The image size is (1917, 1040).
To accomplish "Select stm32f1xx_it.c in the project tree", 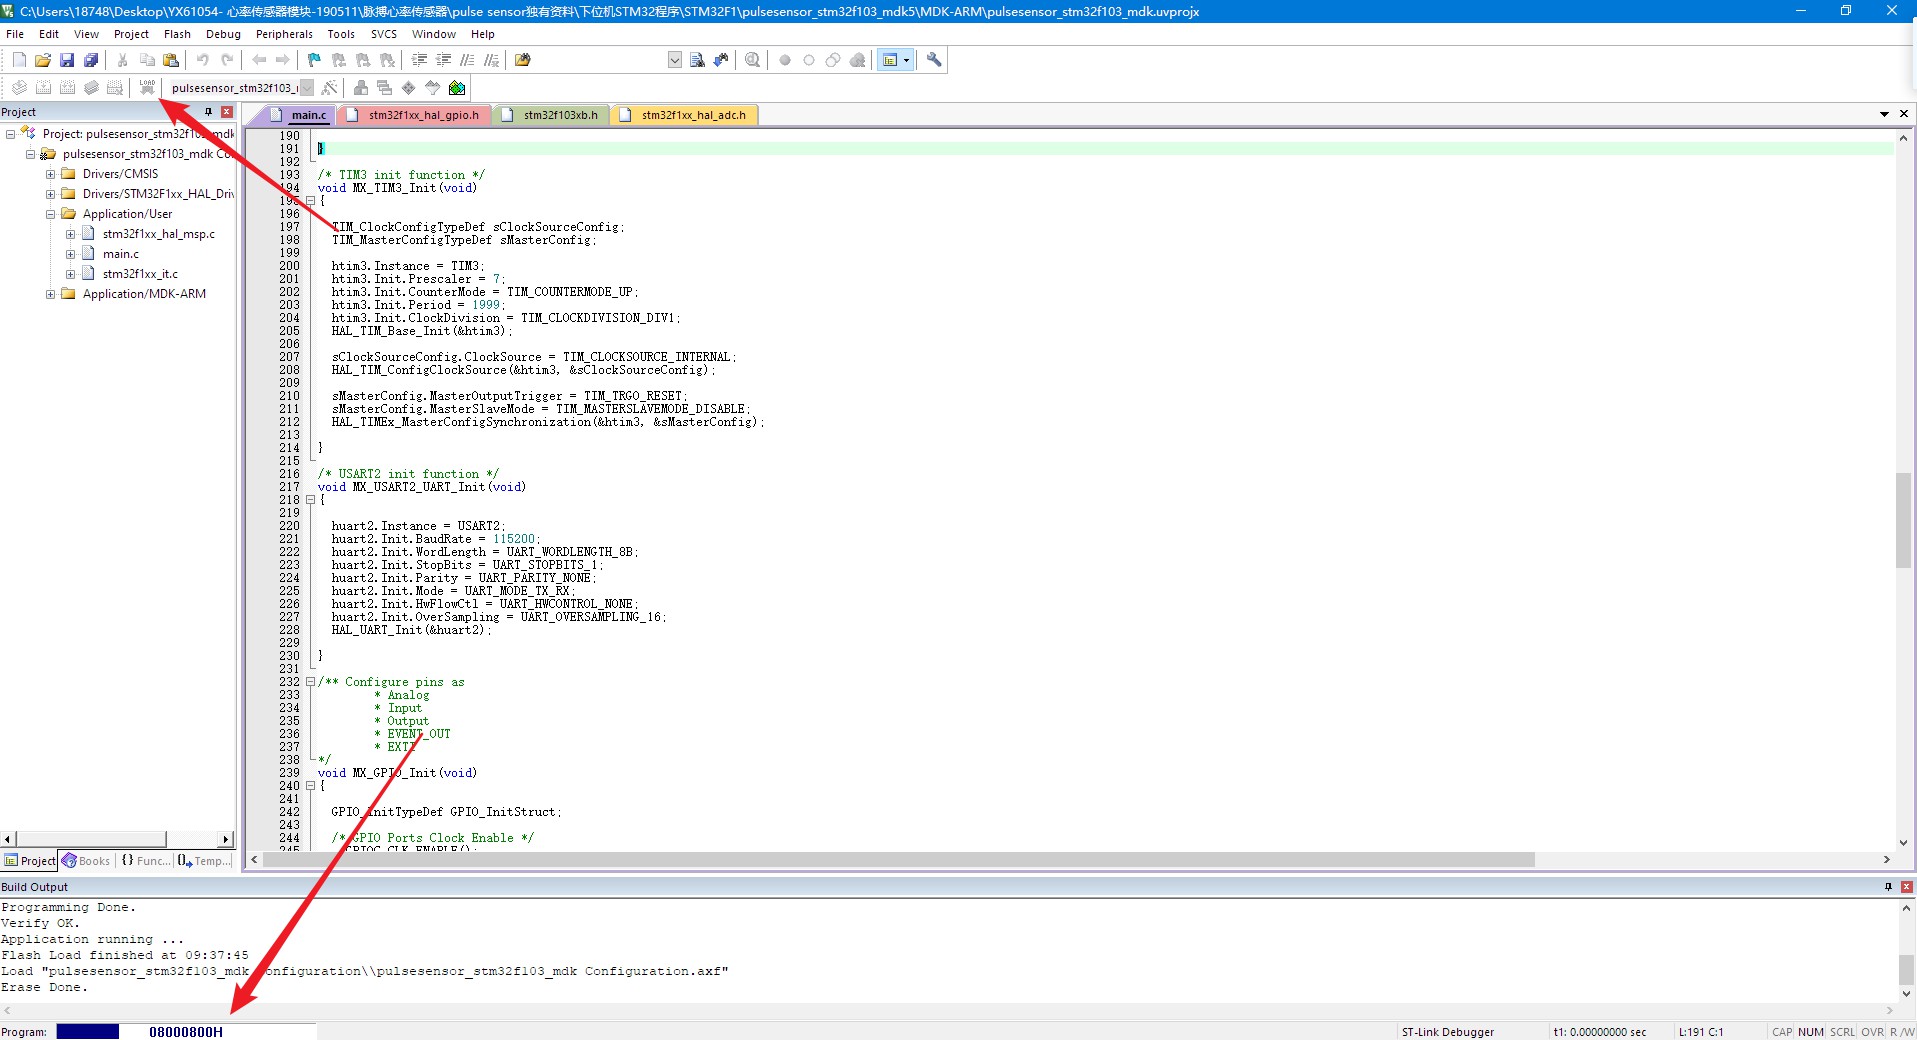I will click(140, 274).
